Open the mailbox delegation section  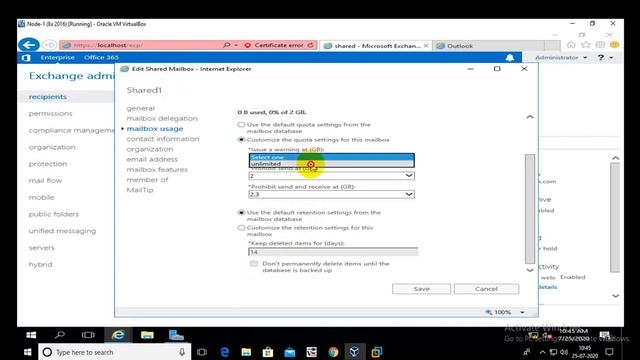(x=162, y=118)
